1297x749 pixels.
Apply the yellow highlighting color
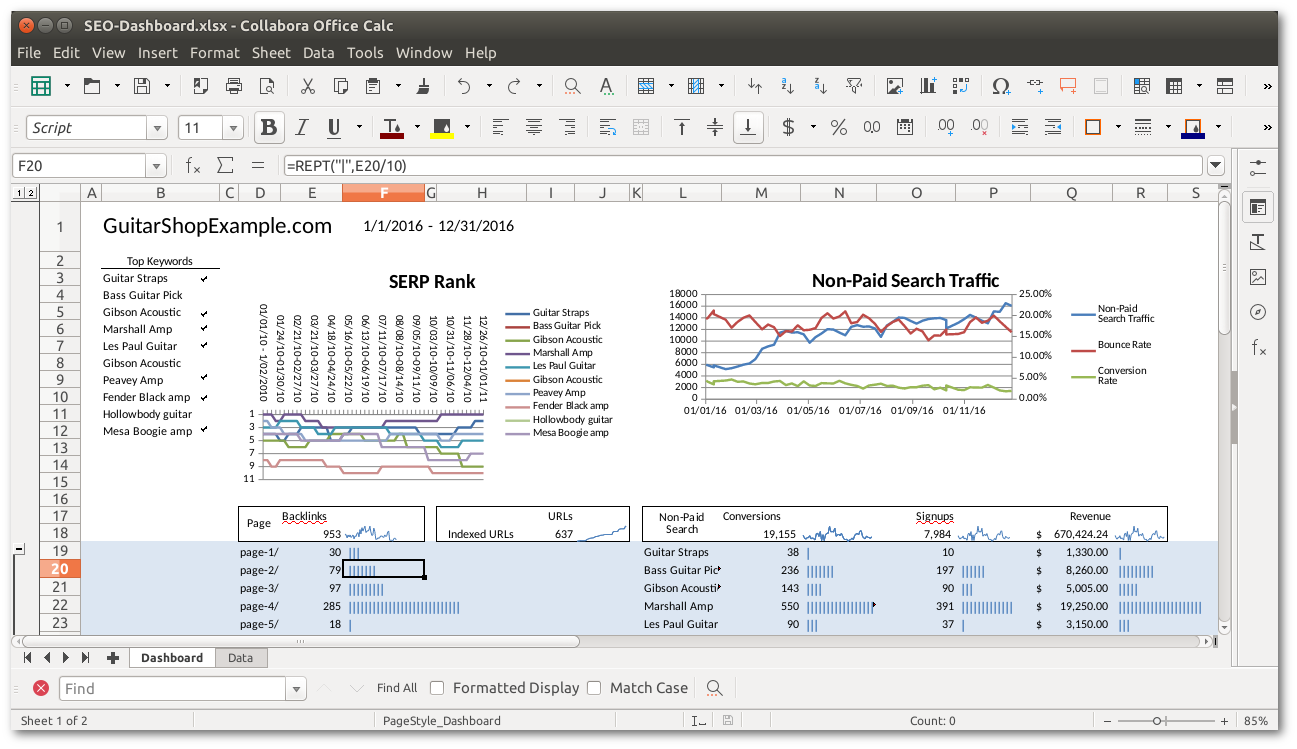(443, 127)
